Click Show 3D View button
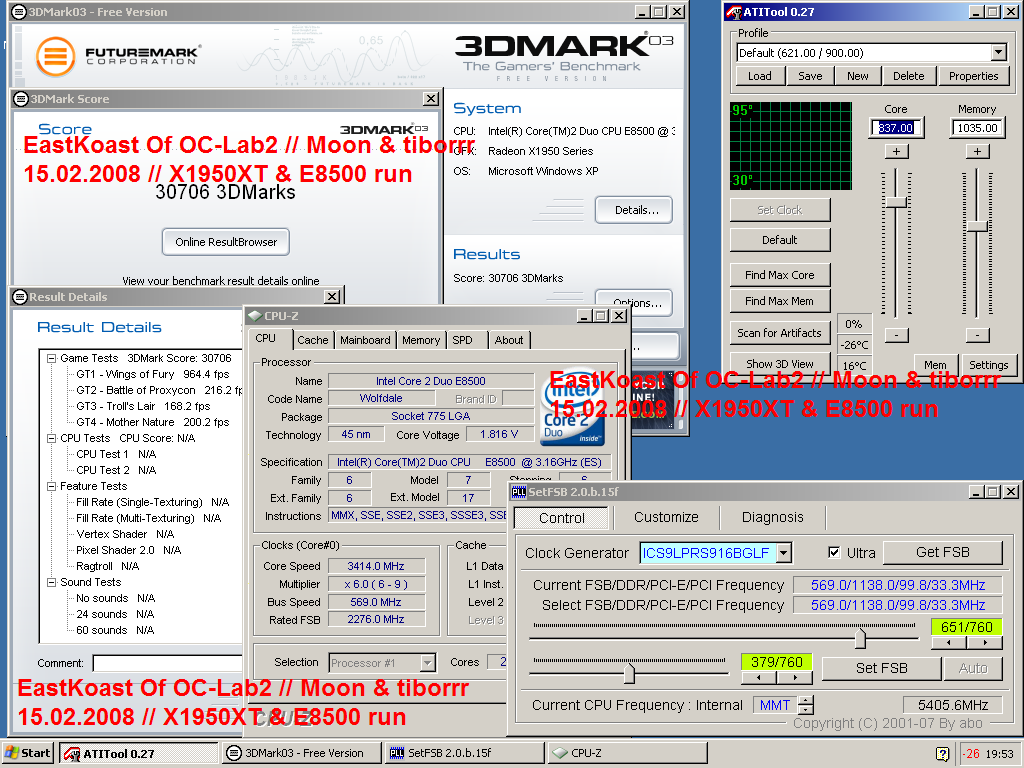This screenshot has width=1024, height=768. 780,364
